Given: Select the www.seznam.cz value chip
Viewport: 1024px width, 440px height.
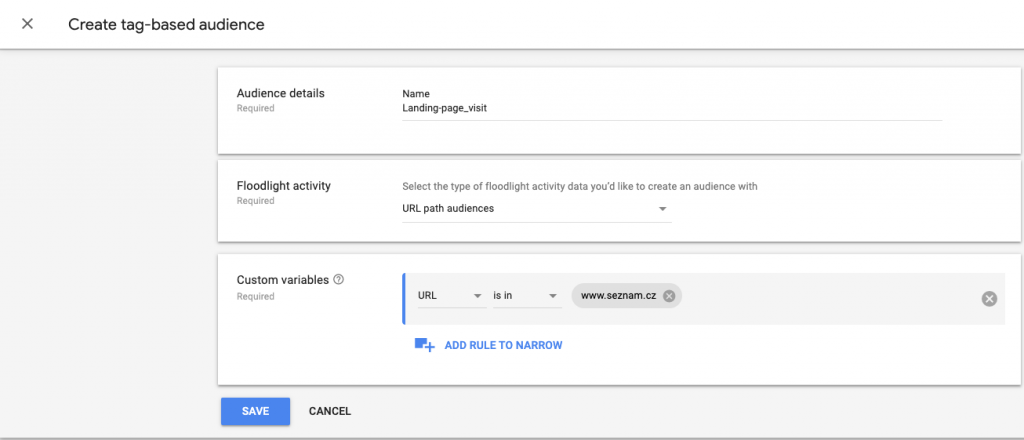Looking at the screenshot, I should 618,296.
